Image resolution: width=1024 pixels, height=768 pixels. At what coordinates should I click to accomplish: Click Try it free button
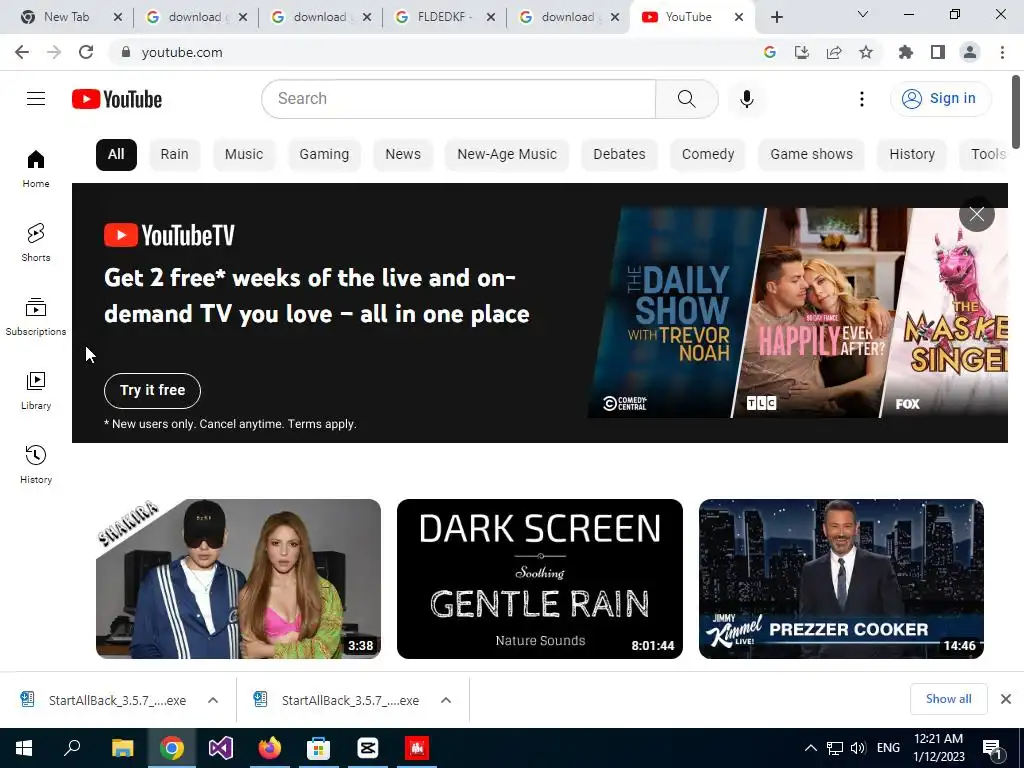pos(152,391)
